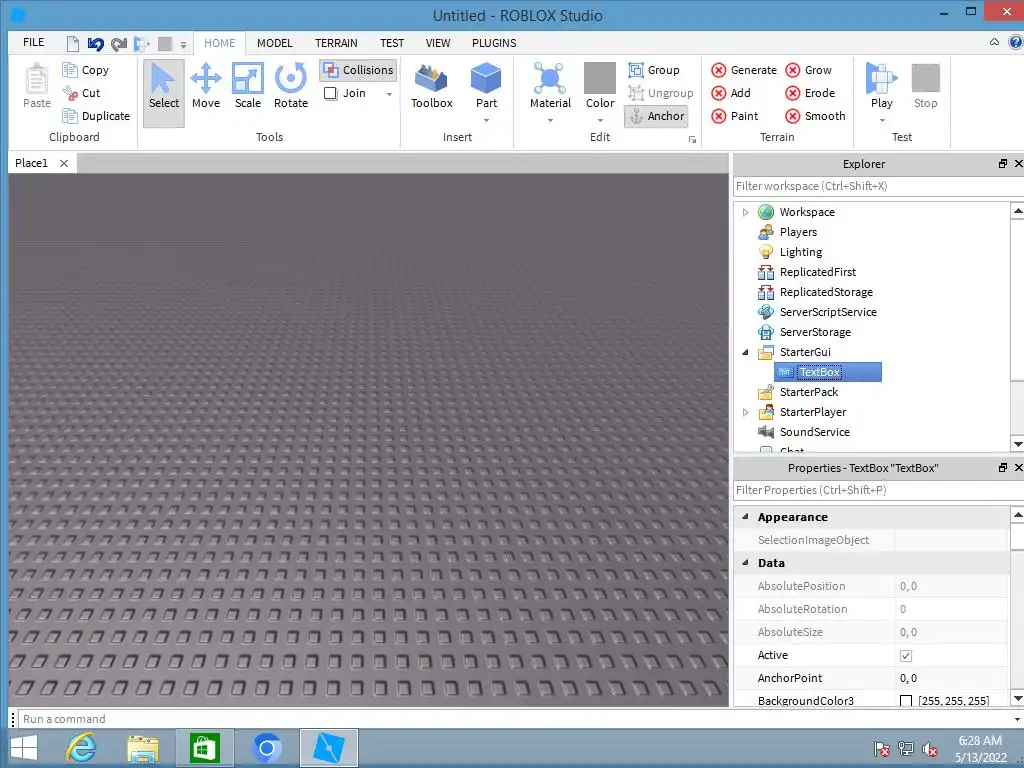Open the Windows Store taskbar icon
The image size is (1024, 768).
[204, 748]
